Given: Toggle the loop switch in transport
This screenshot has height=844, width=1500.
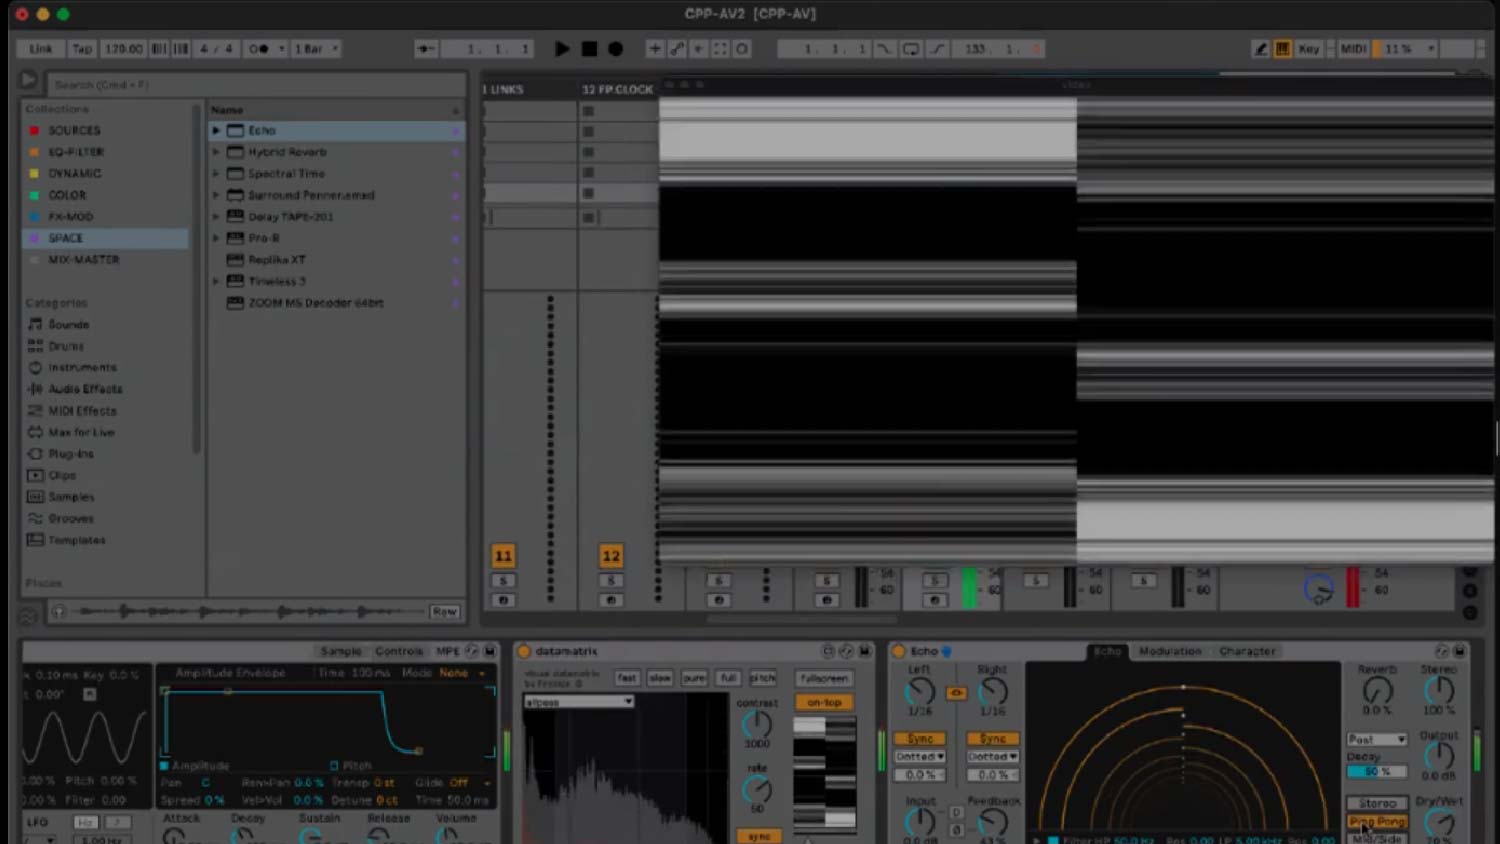Looking at the screenshot, I should [910, 48].
